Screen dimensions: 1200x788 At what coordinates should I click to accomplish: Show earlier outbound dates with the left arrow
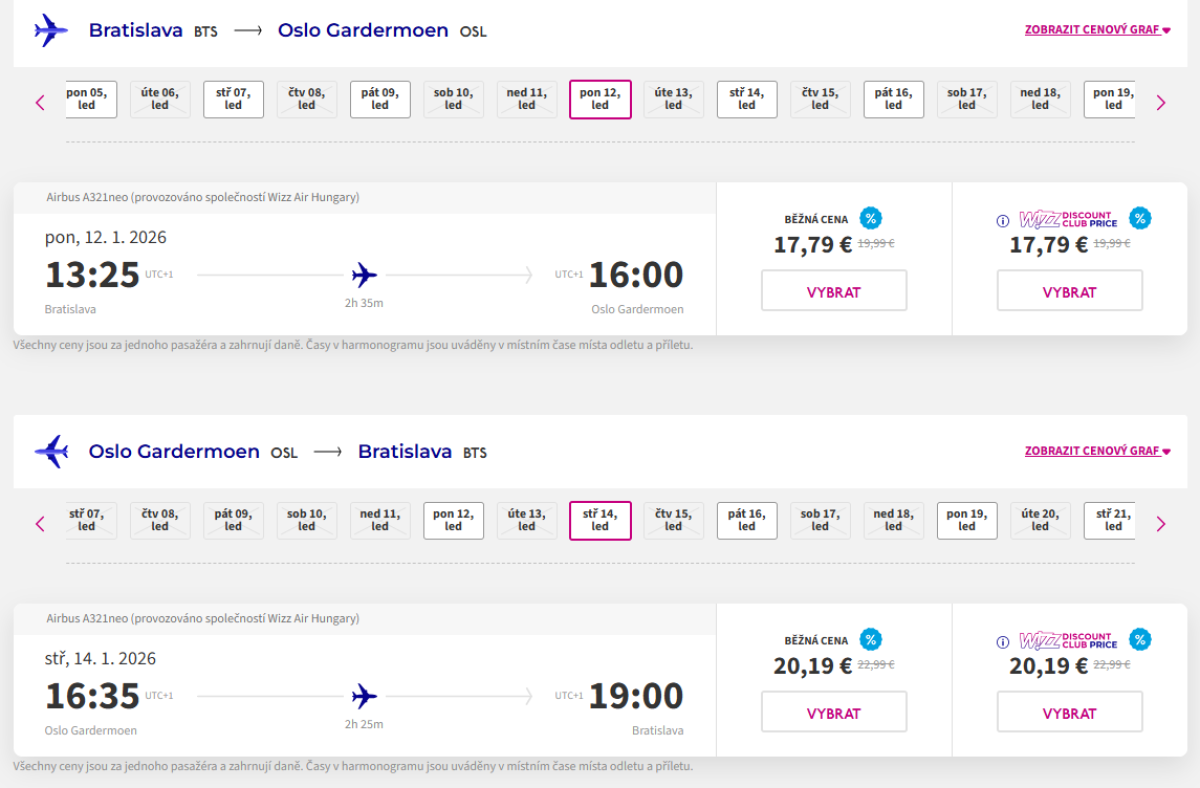coord(41,102)
